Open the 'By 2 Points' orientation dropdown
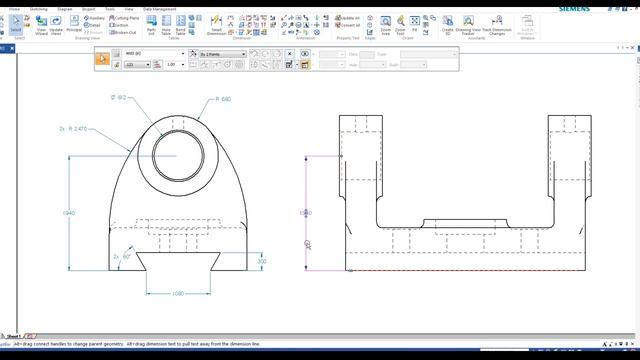This screenshot has height=360, width=640. point(223,54)
